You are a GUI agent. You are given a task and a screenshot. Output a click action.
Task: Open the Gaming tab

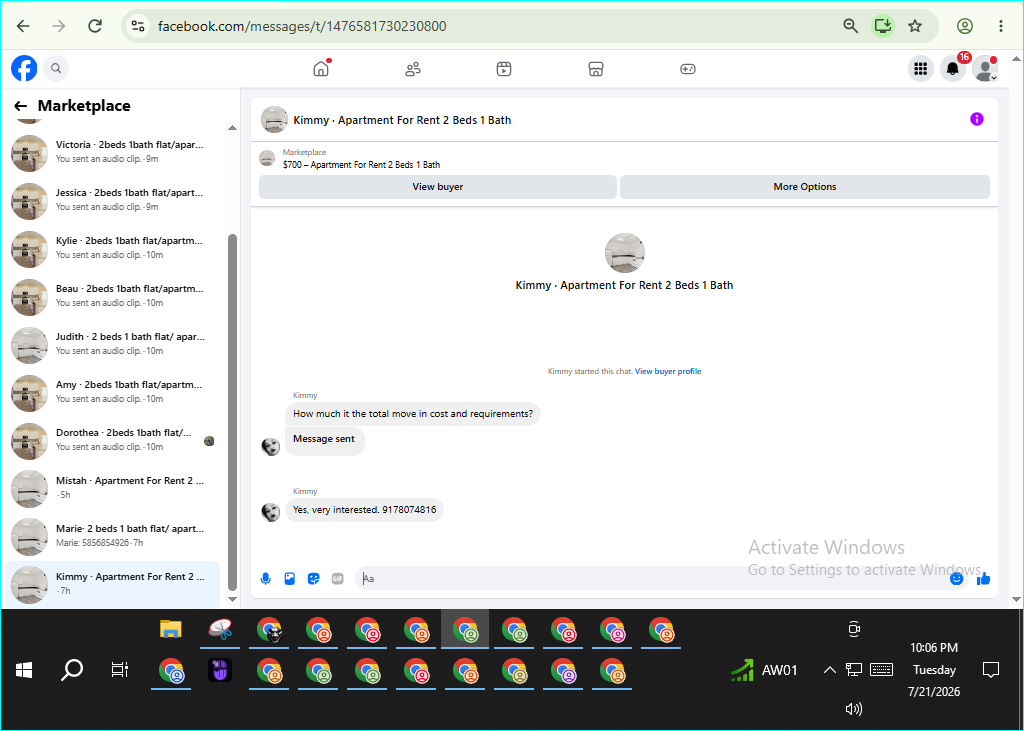(x=688, y=69)
